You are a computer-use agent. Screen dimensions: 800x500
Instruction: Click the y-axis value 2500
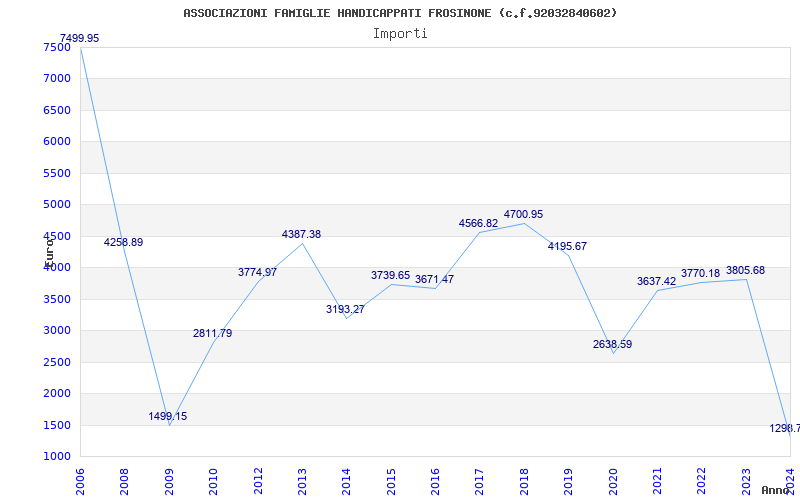coord(57,362)
